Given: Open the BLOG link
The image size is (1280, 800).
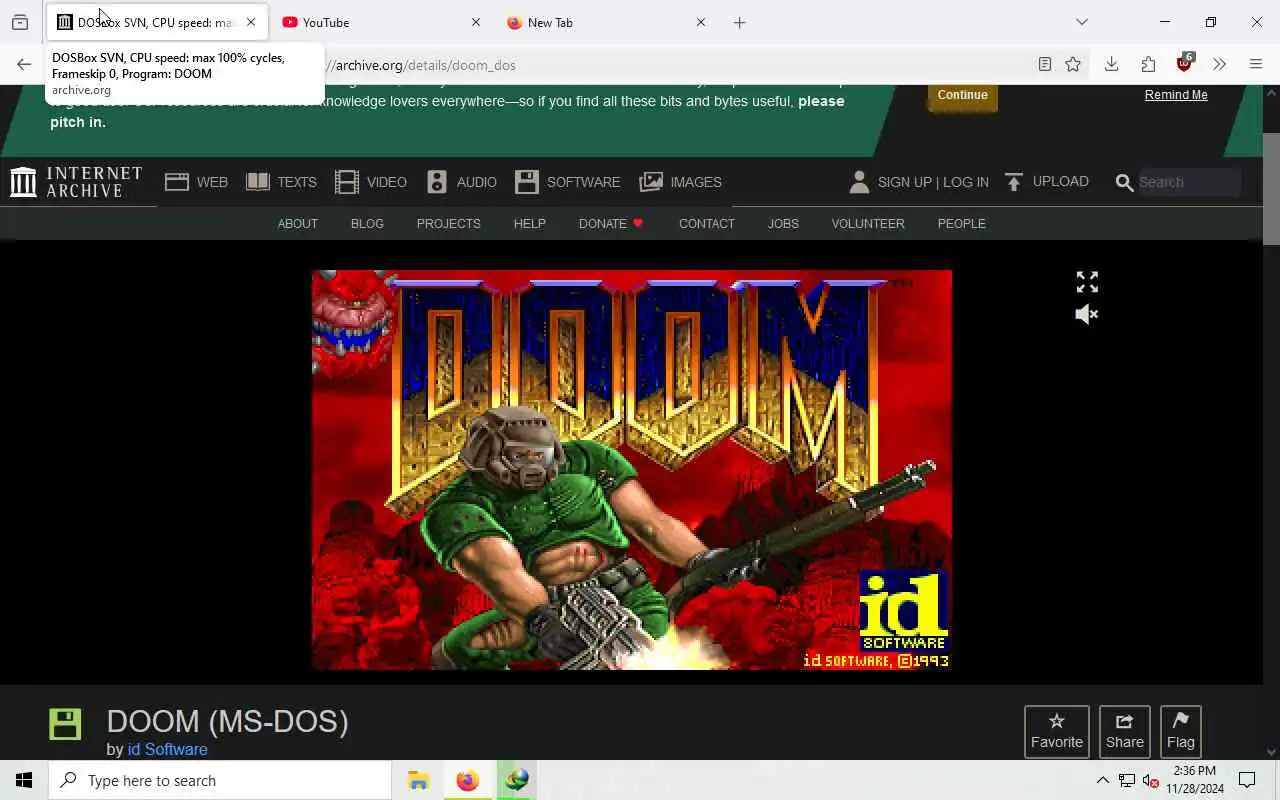Looking at the screenshot, I should point(367,224).
